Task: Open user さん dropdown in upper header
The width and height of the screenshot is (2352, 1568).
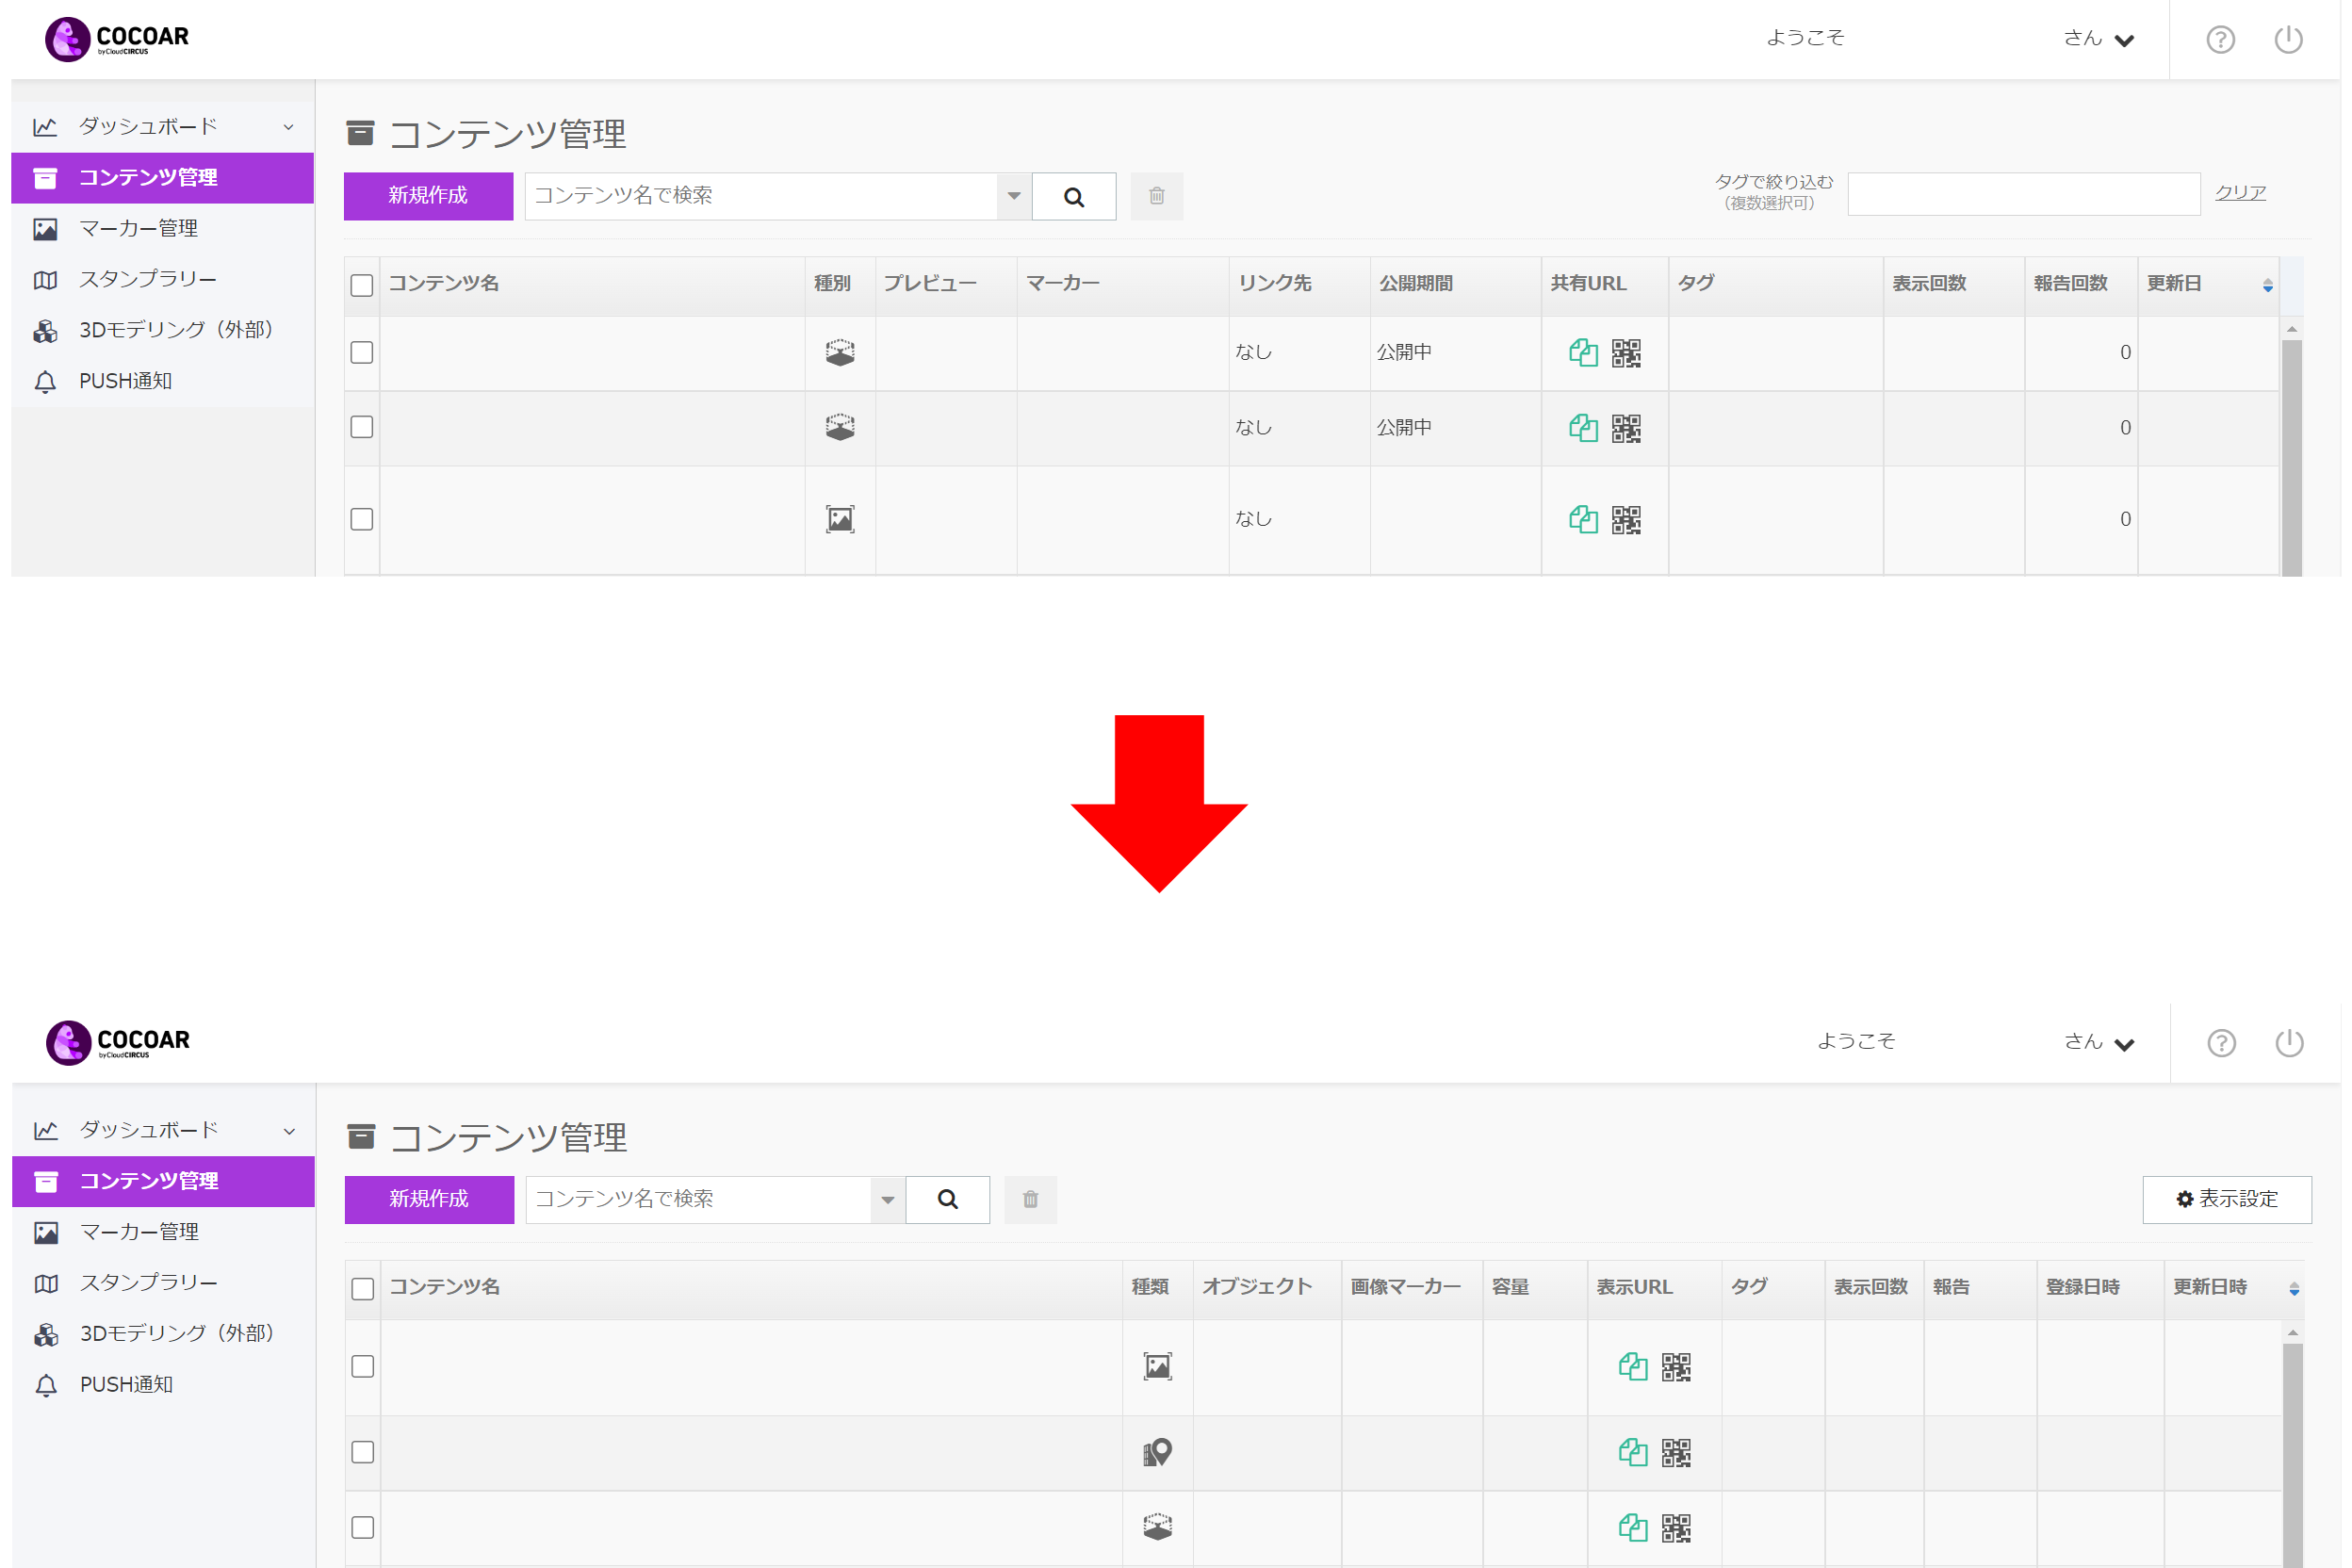Action: coord(2099,39)
